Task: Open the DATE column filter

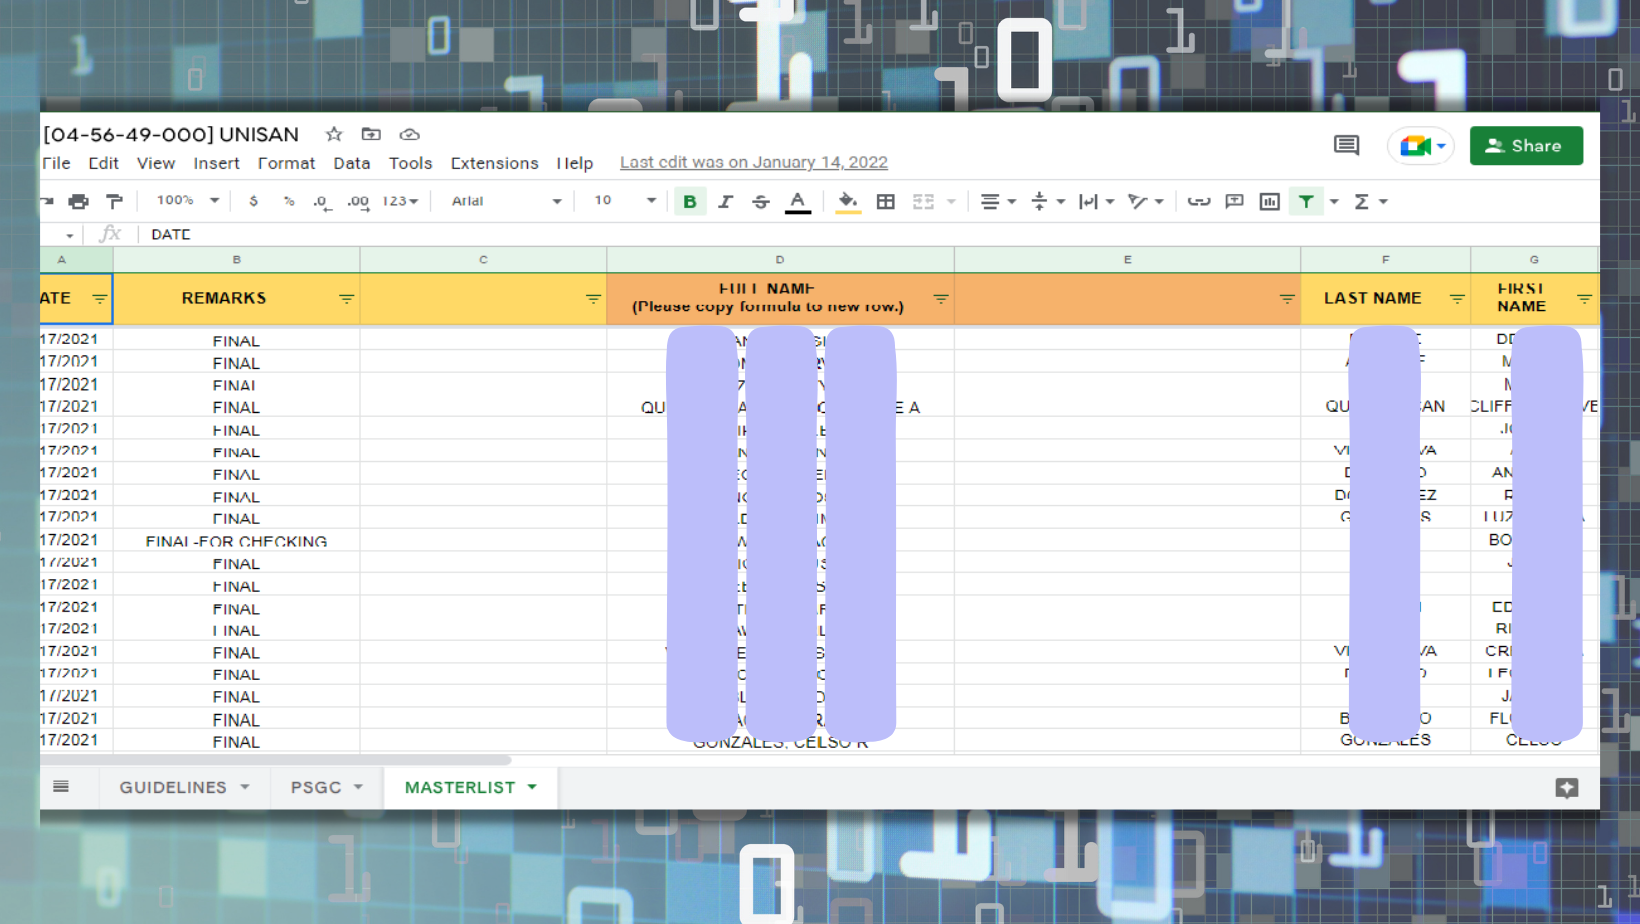Action: coord(99,299)
